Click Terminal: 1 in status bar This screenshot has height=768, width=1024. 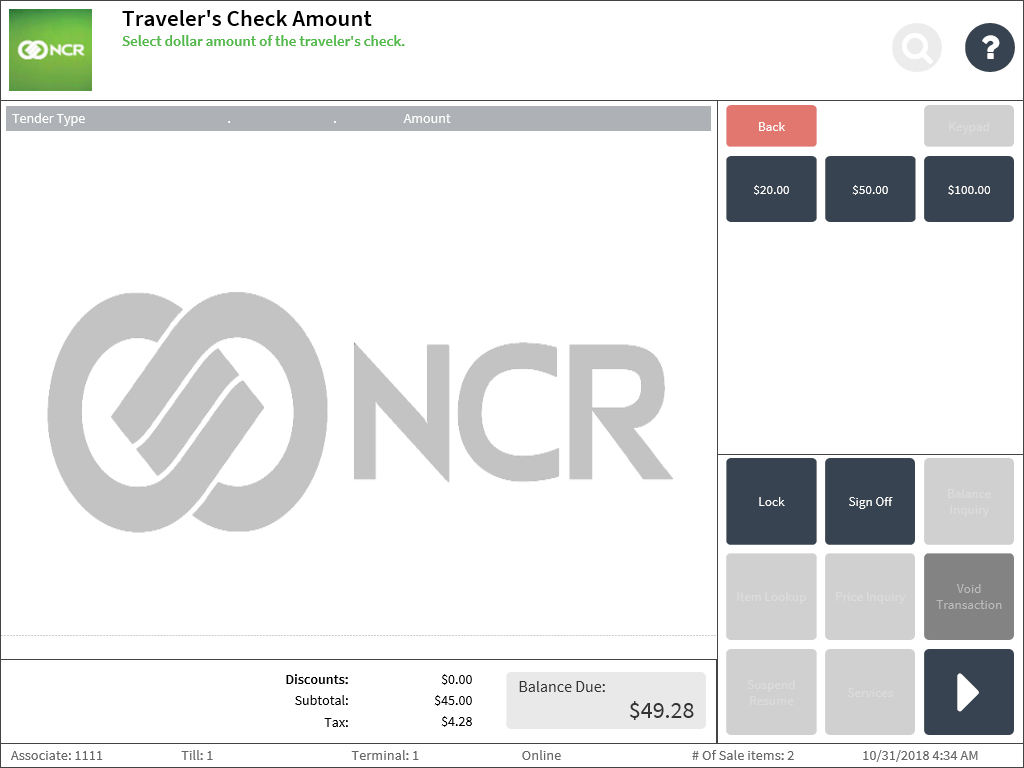click(385, 756)
